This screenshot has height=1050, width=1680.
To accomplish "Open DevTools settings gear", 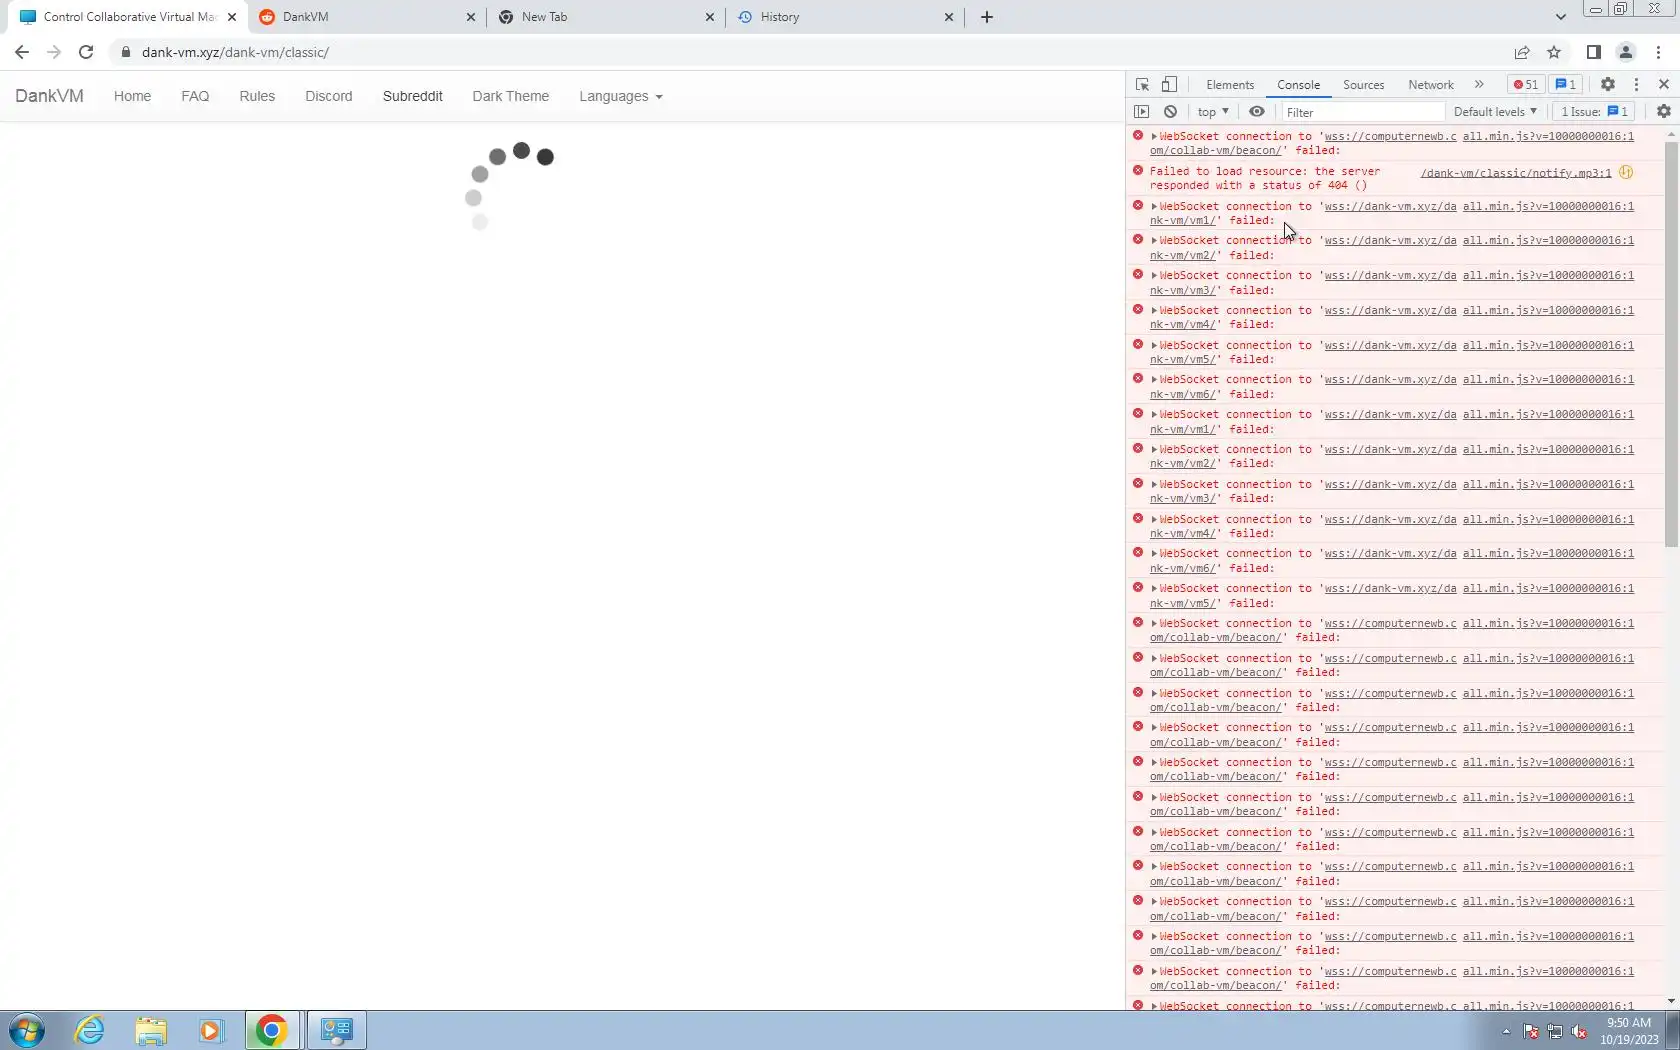I will 1608,85.
